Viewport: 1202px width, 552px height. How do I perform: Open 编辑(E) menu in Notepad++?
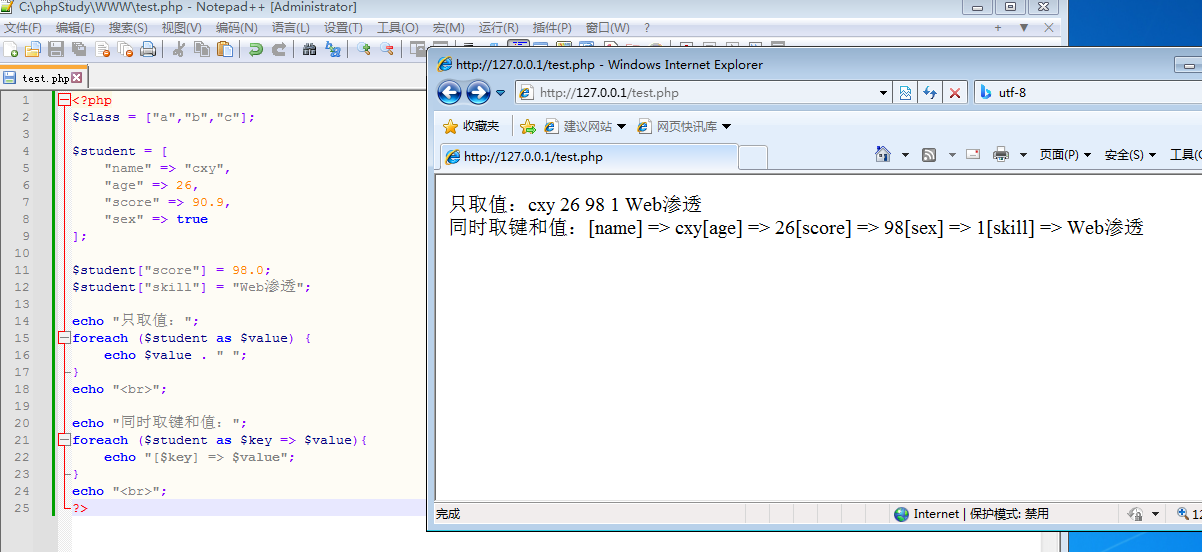click(x=75, y=28)
